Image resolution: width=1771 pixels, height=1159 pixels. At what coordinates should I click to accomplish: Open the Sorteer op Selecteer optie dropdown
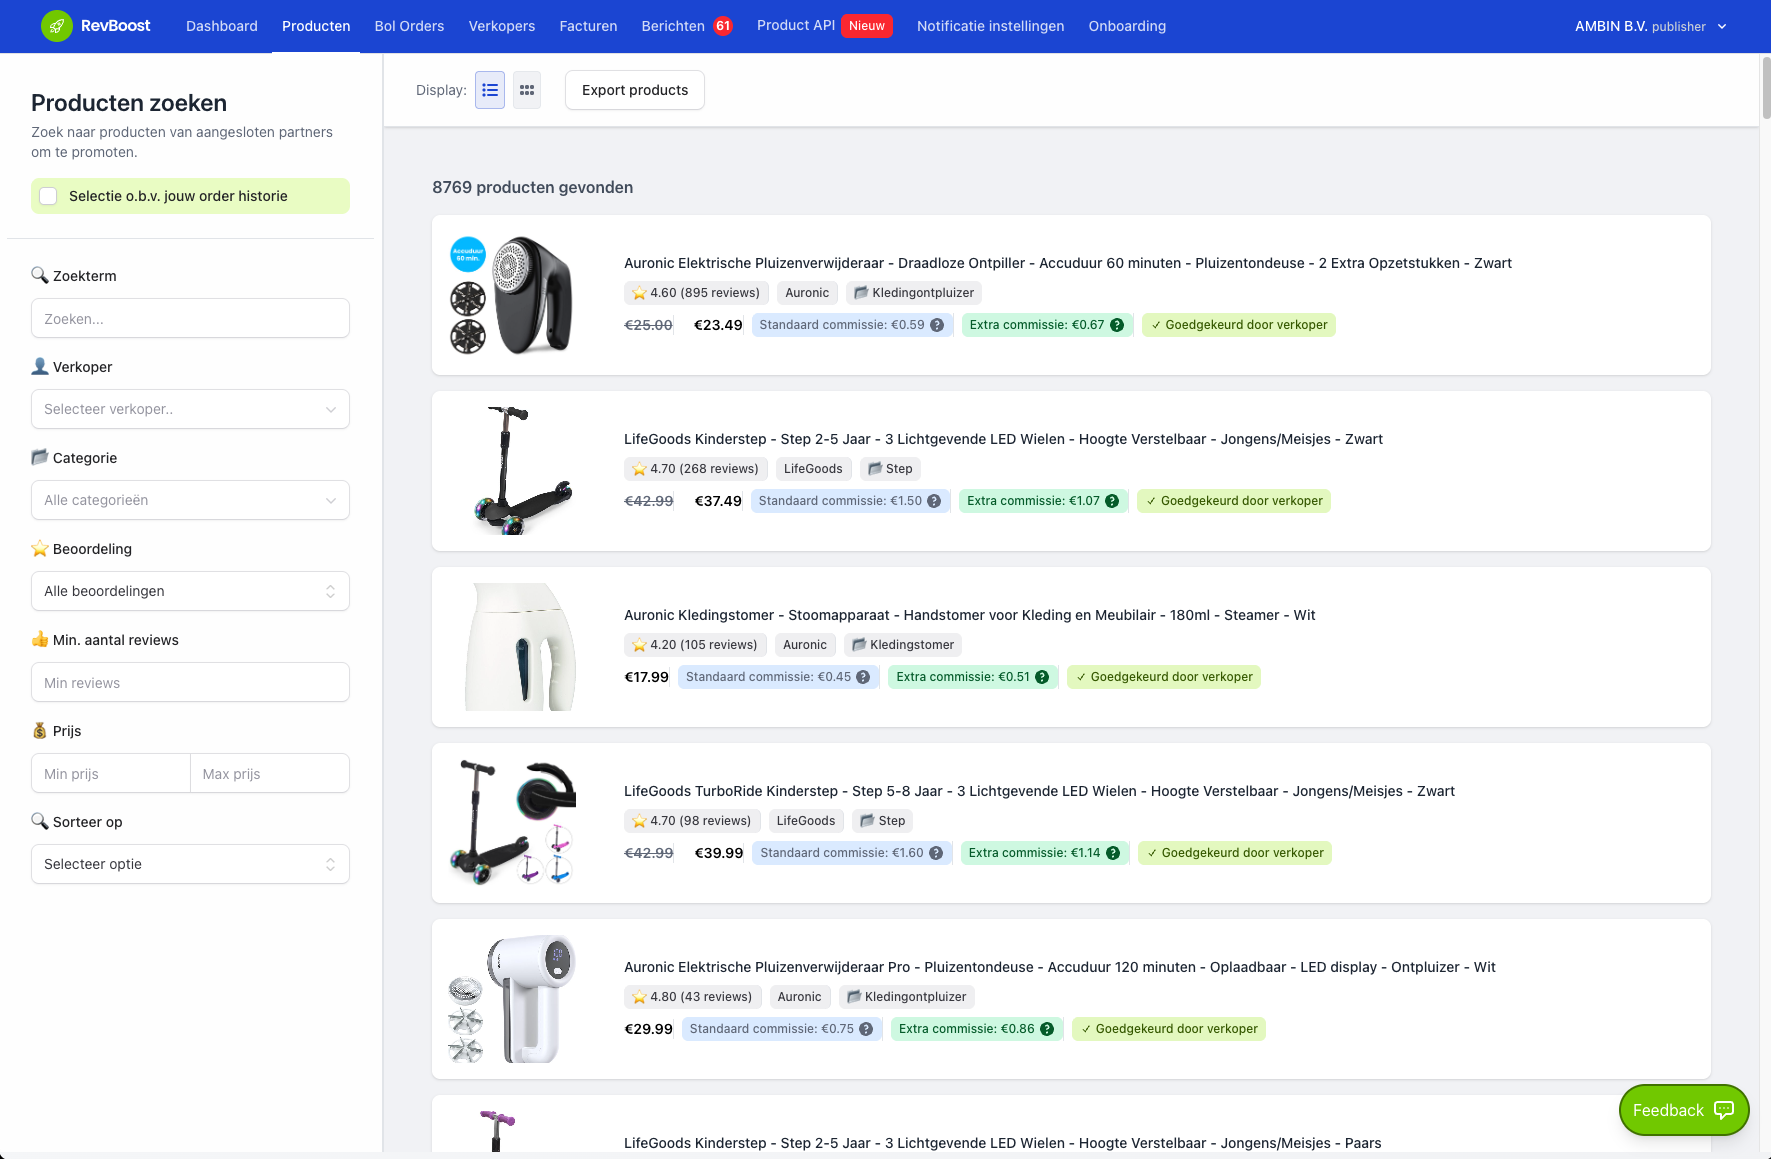pos(190,864)
